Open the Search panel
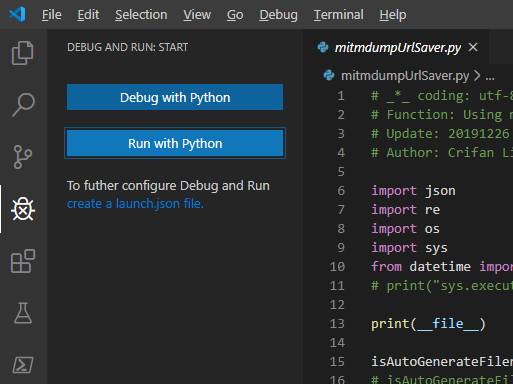 (x=23, y=105)
